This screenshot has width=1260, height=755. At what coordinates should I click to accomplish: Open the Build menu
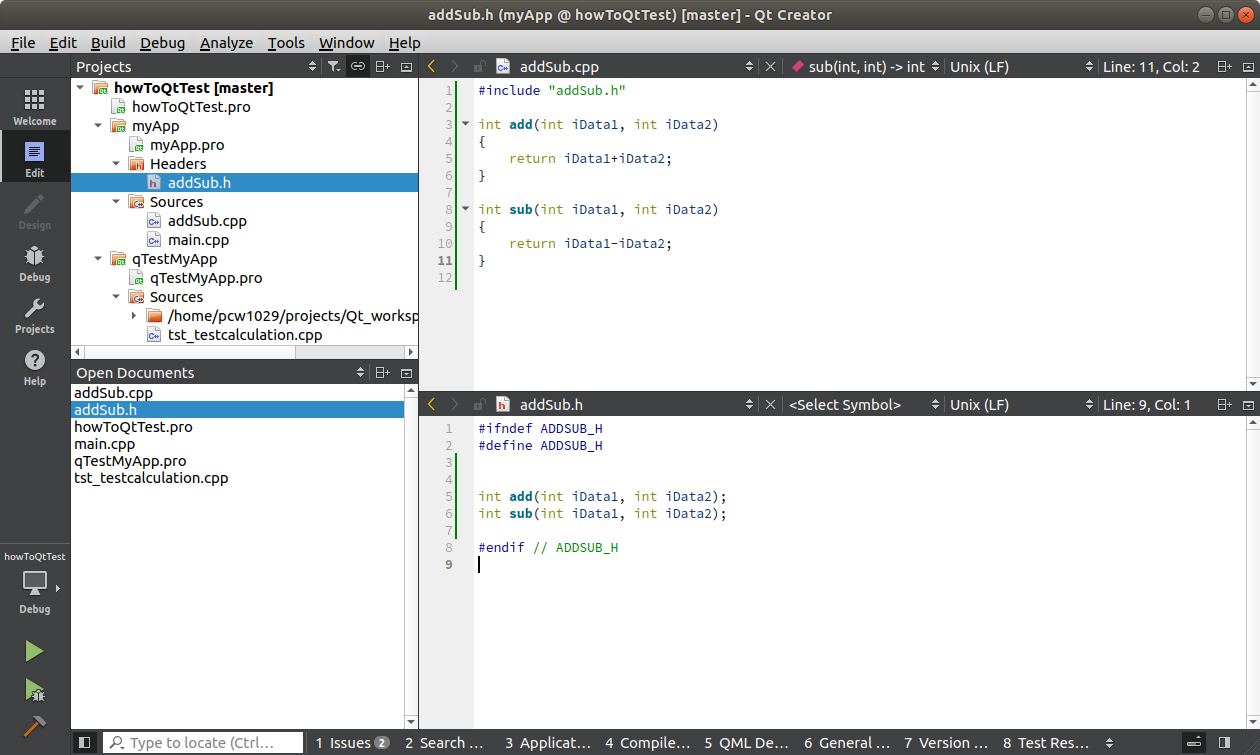click(x=108, y=43)
